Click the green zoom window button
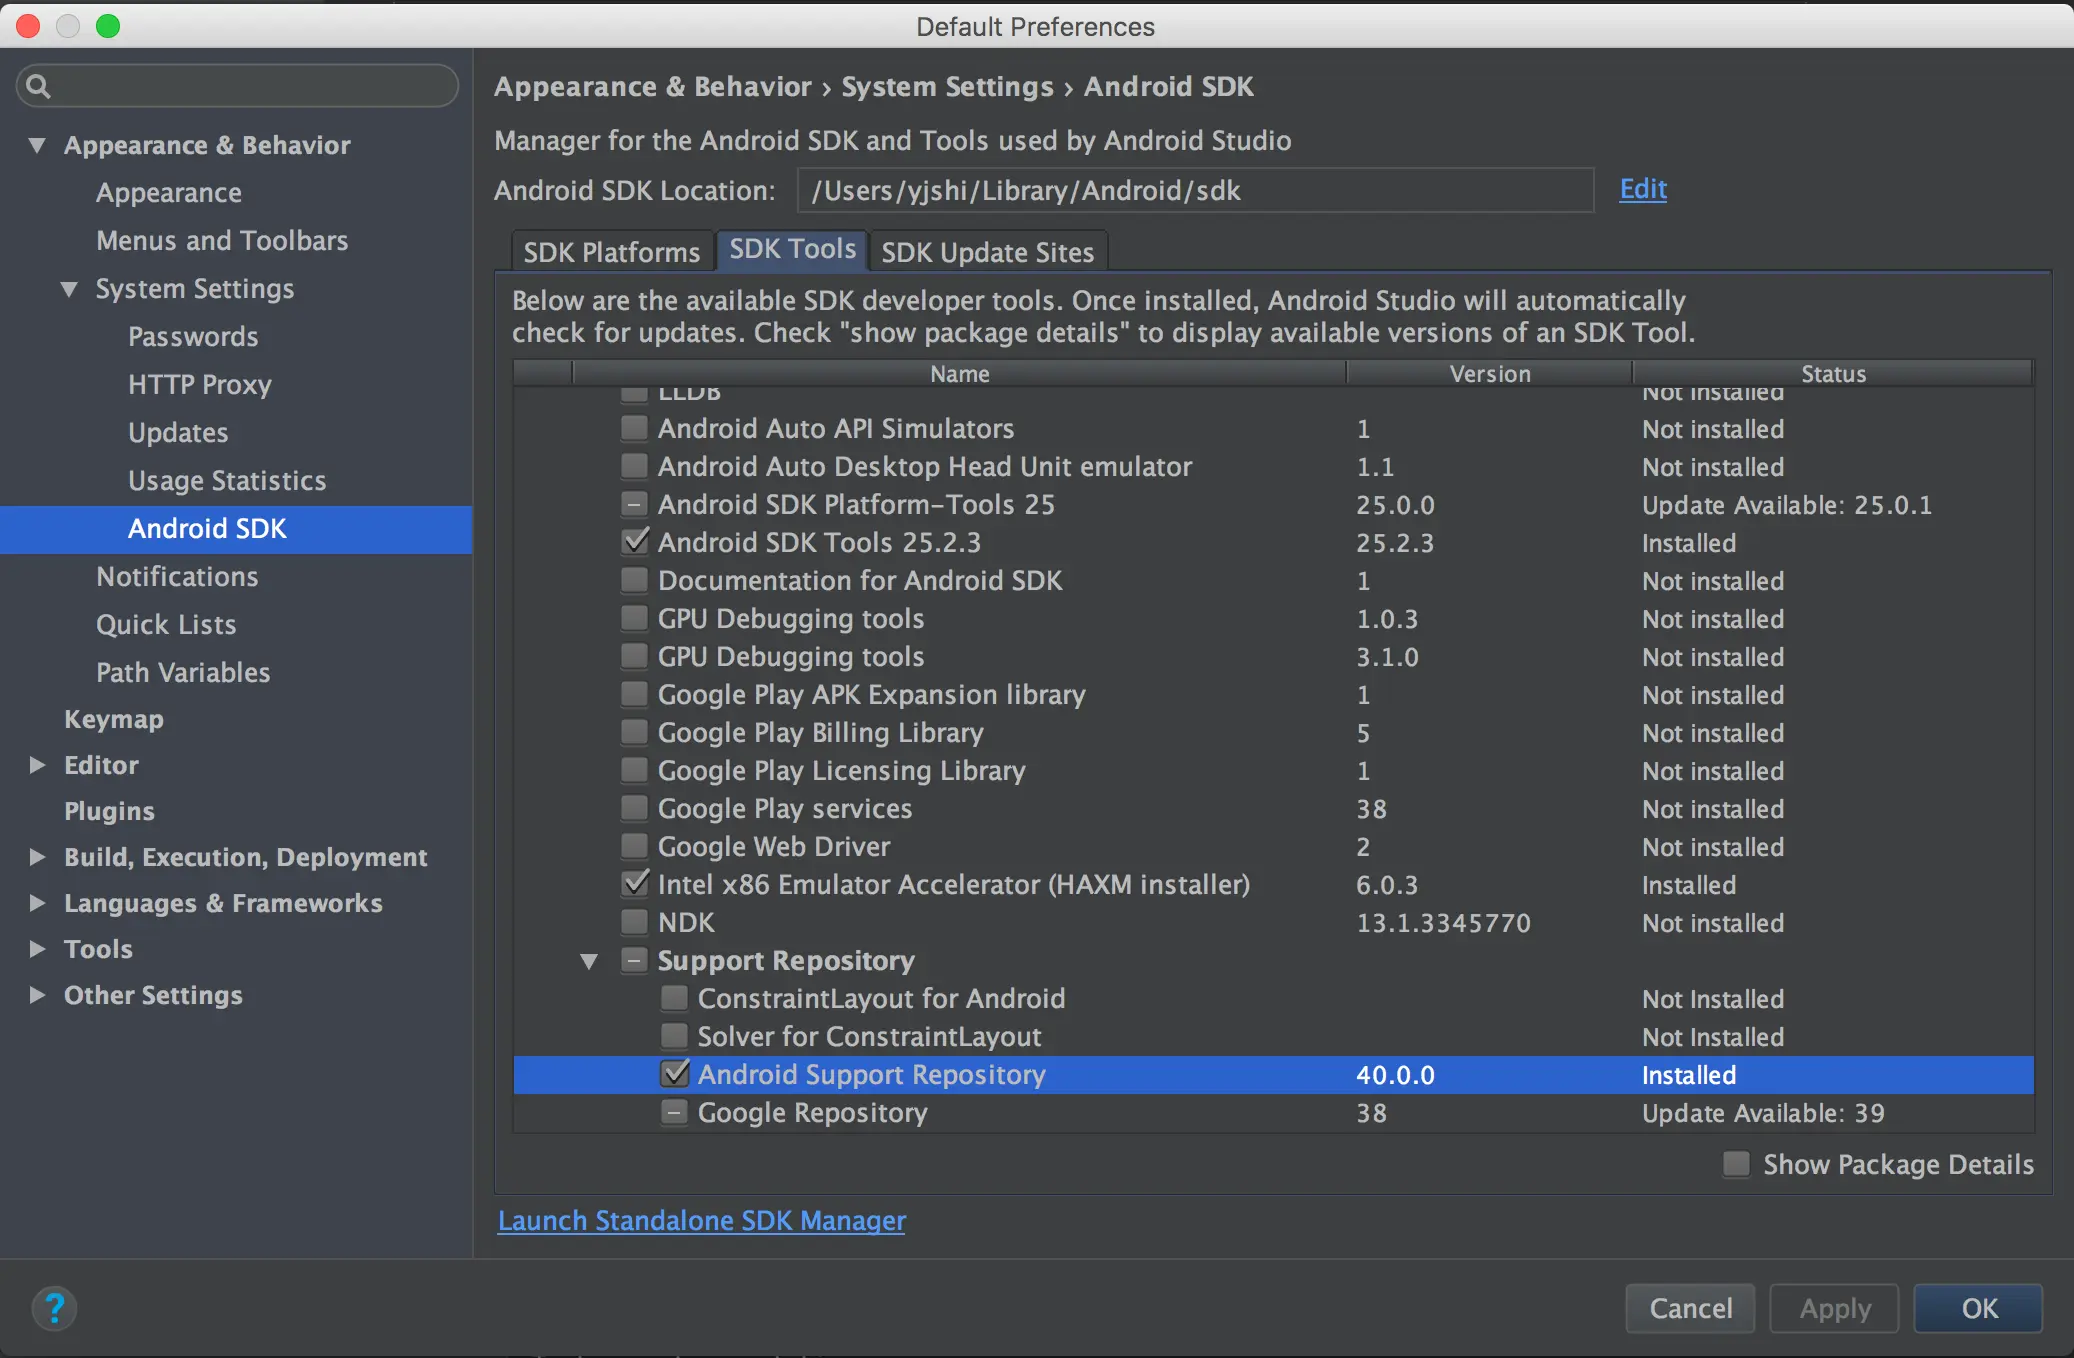This screenshot has width=2074, height=1358. point(108,26)
